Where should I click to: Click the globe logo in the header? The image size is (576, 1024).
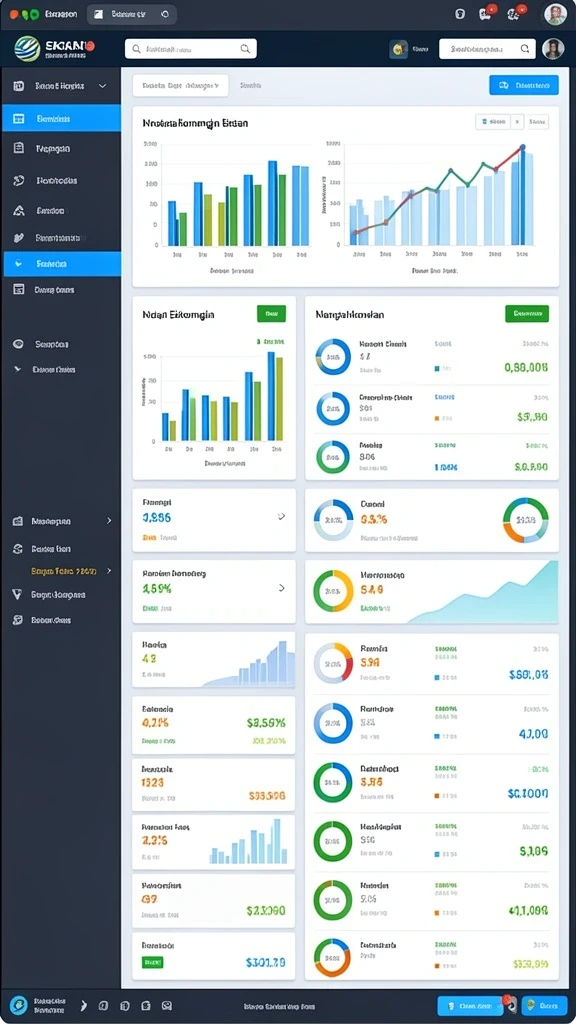point(27,49)
